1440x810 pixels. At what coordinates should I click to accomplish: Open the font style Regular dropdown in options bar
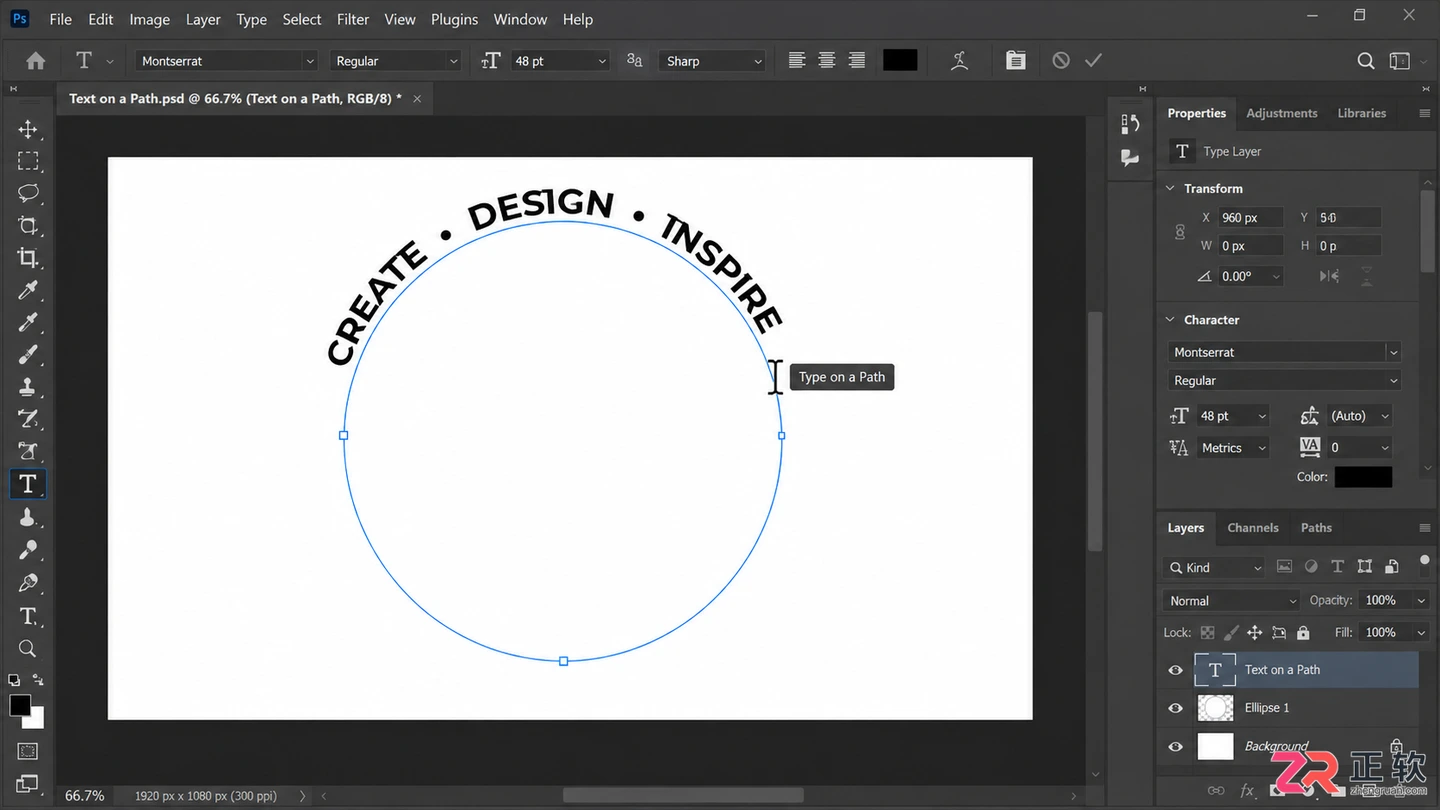pos(396,61)
